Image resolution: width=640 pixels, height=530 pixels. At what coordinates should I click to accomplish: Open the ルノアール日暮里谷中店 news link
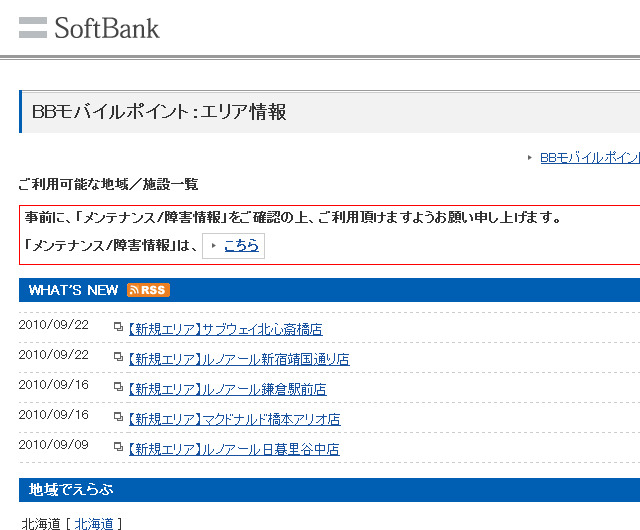click(233, 449)
